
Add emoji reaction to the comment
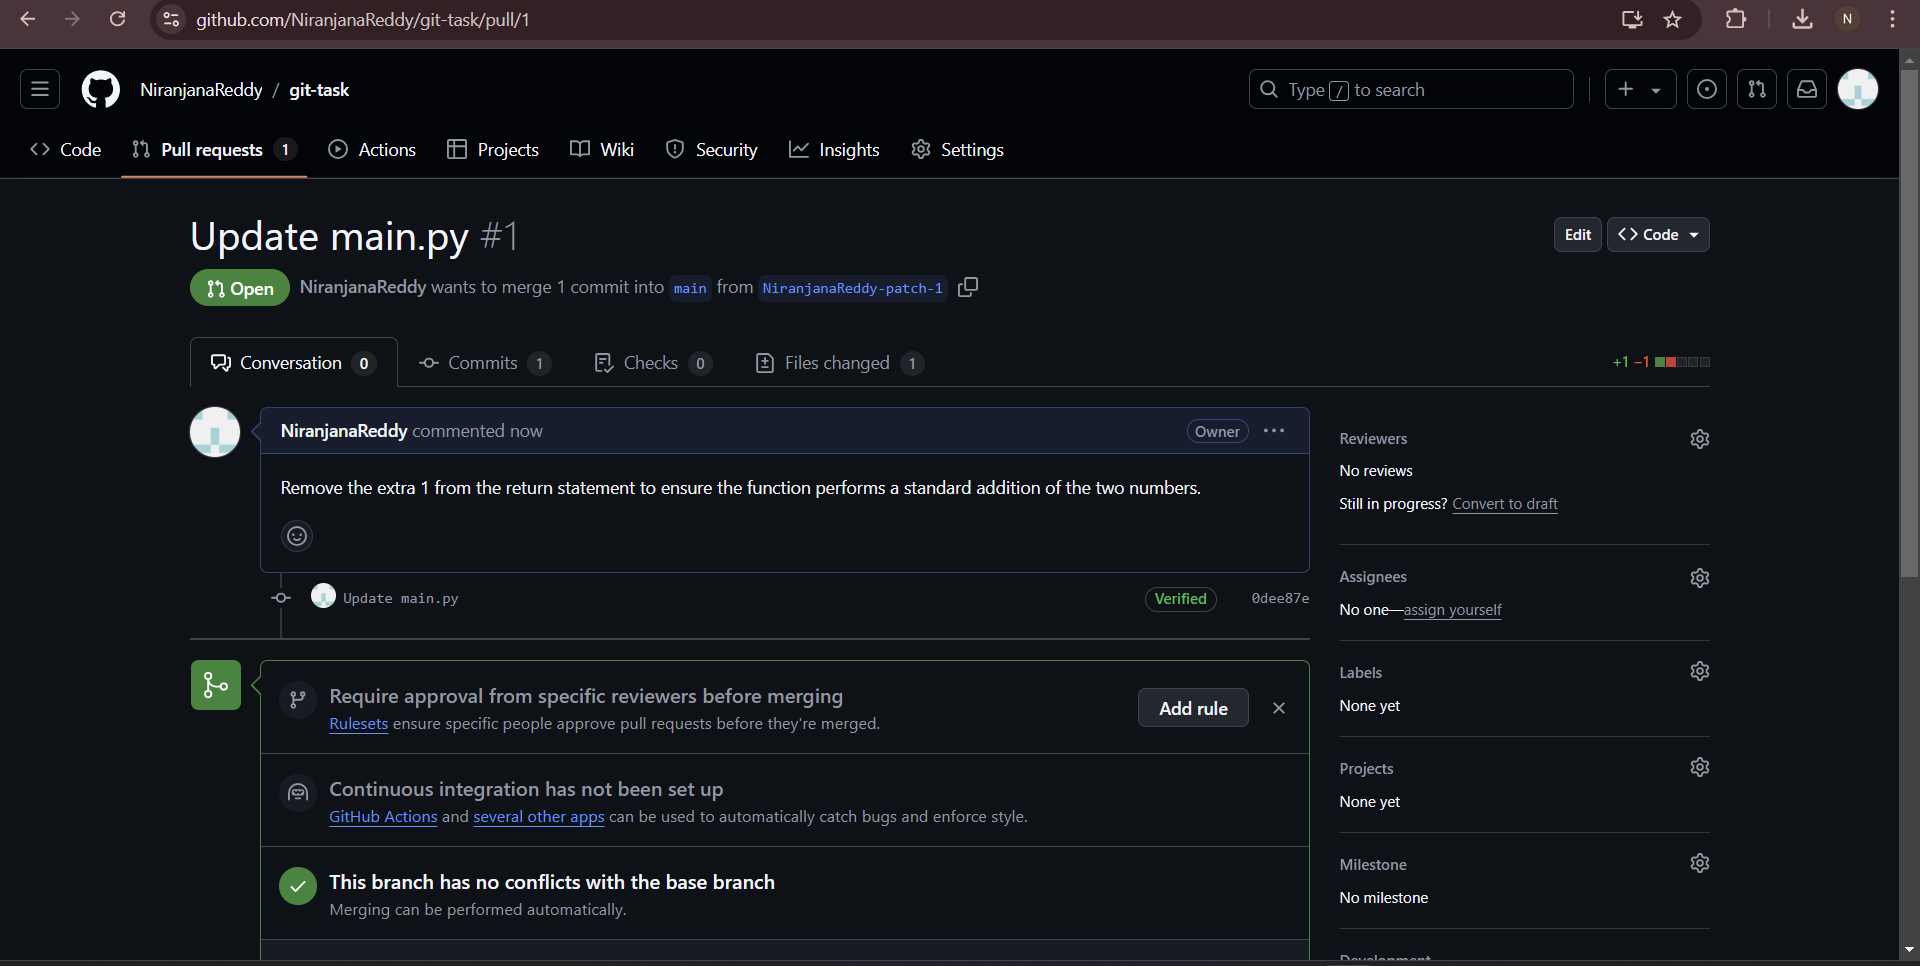click(x=297, y=536)
